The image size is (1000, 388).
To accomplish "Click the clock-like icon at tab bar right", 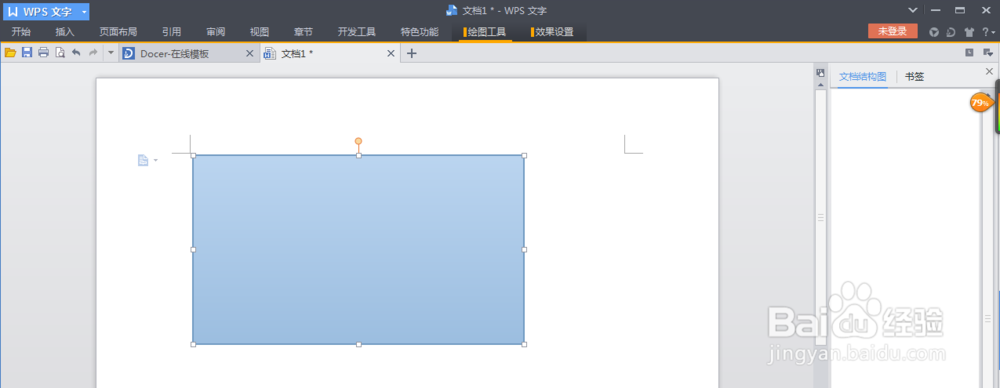I will [969, 53].
